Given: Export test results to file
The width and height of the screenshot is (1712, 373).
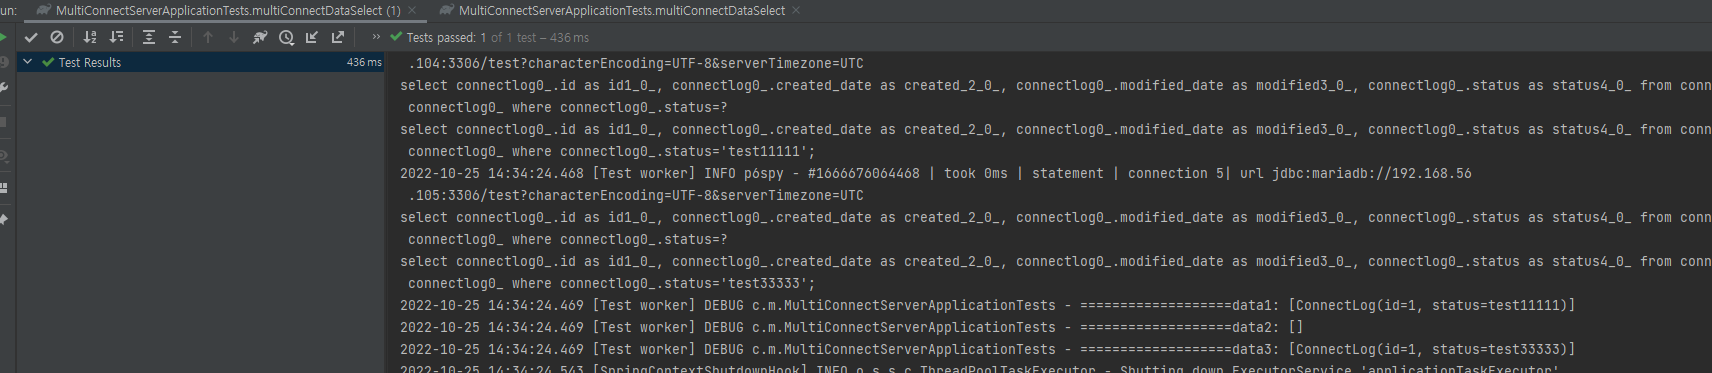Looking at the screenshot, I should pos(338,37).
